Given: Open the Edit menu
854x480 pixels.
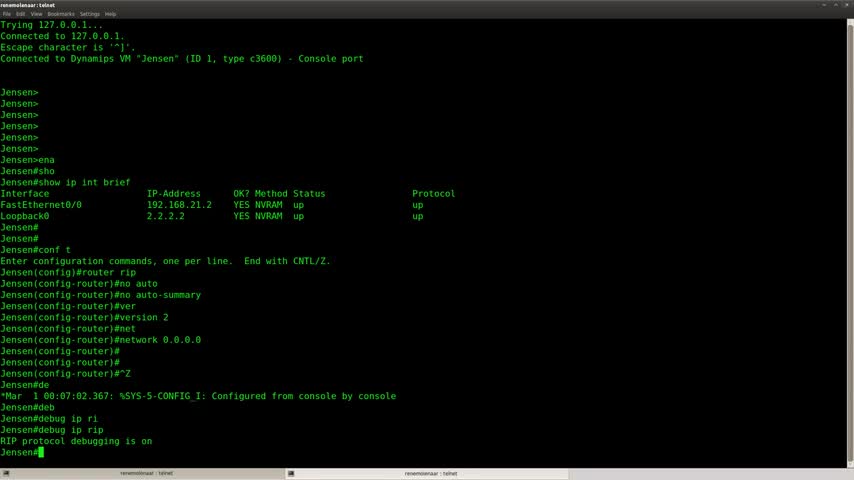Looking at the screenshot, I should tap(20, 14).
